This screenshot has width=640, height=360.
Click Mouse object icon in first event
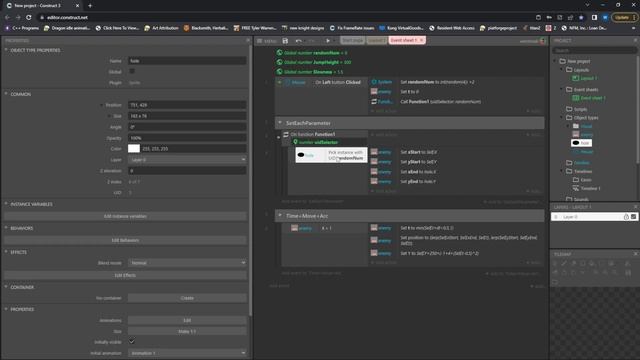click(287, 82)
